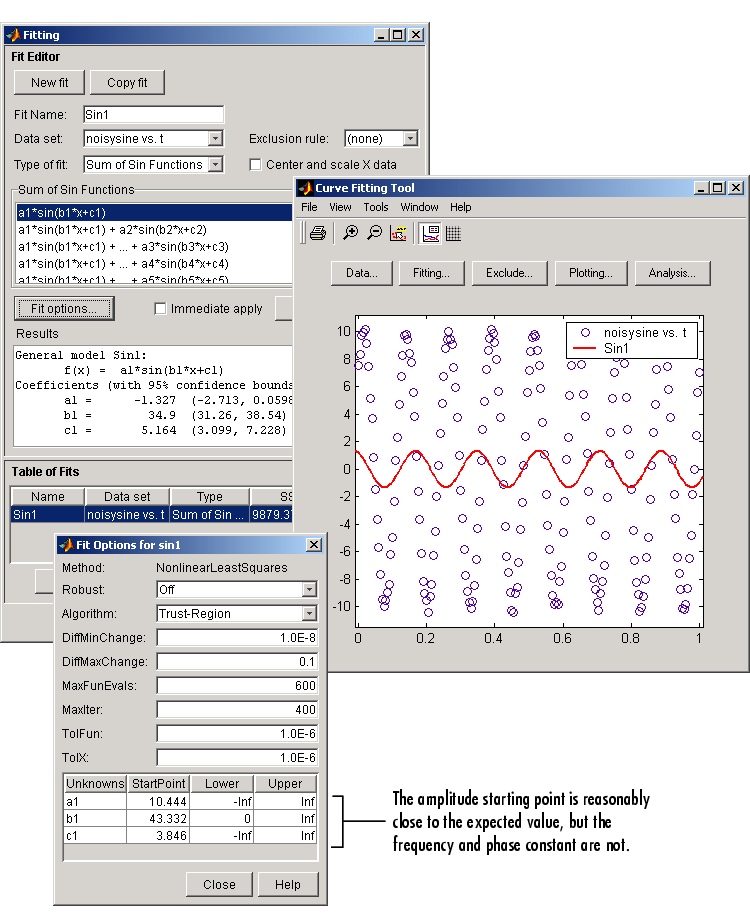The height and width of the screenshot is (919, 750).
Task: Maximize the Fitting window
Action: click(x=398, y=35)
